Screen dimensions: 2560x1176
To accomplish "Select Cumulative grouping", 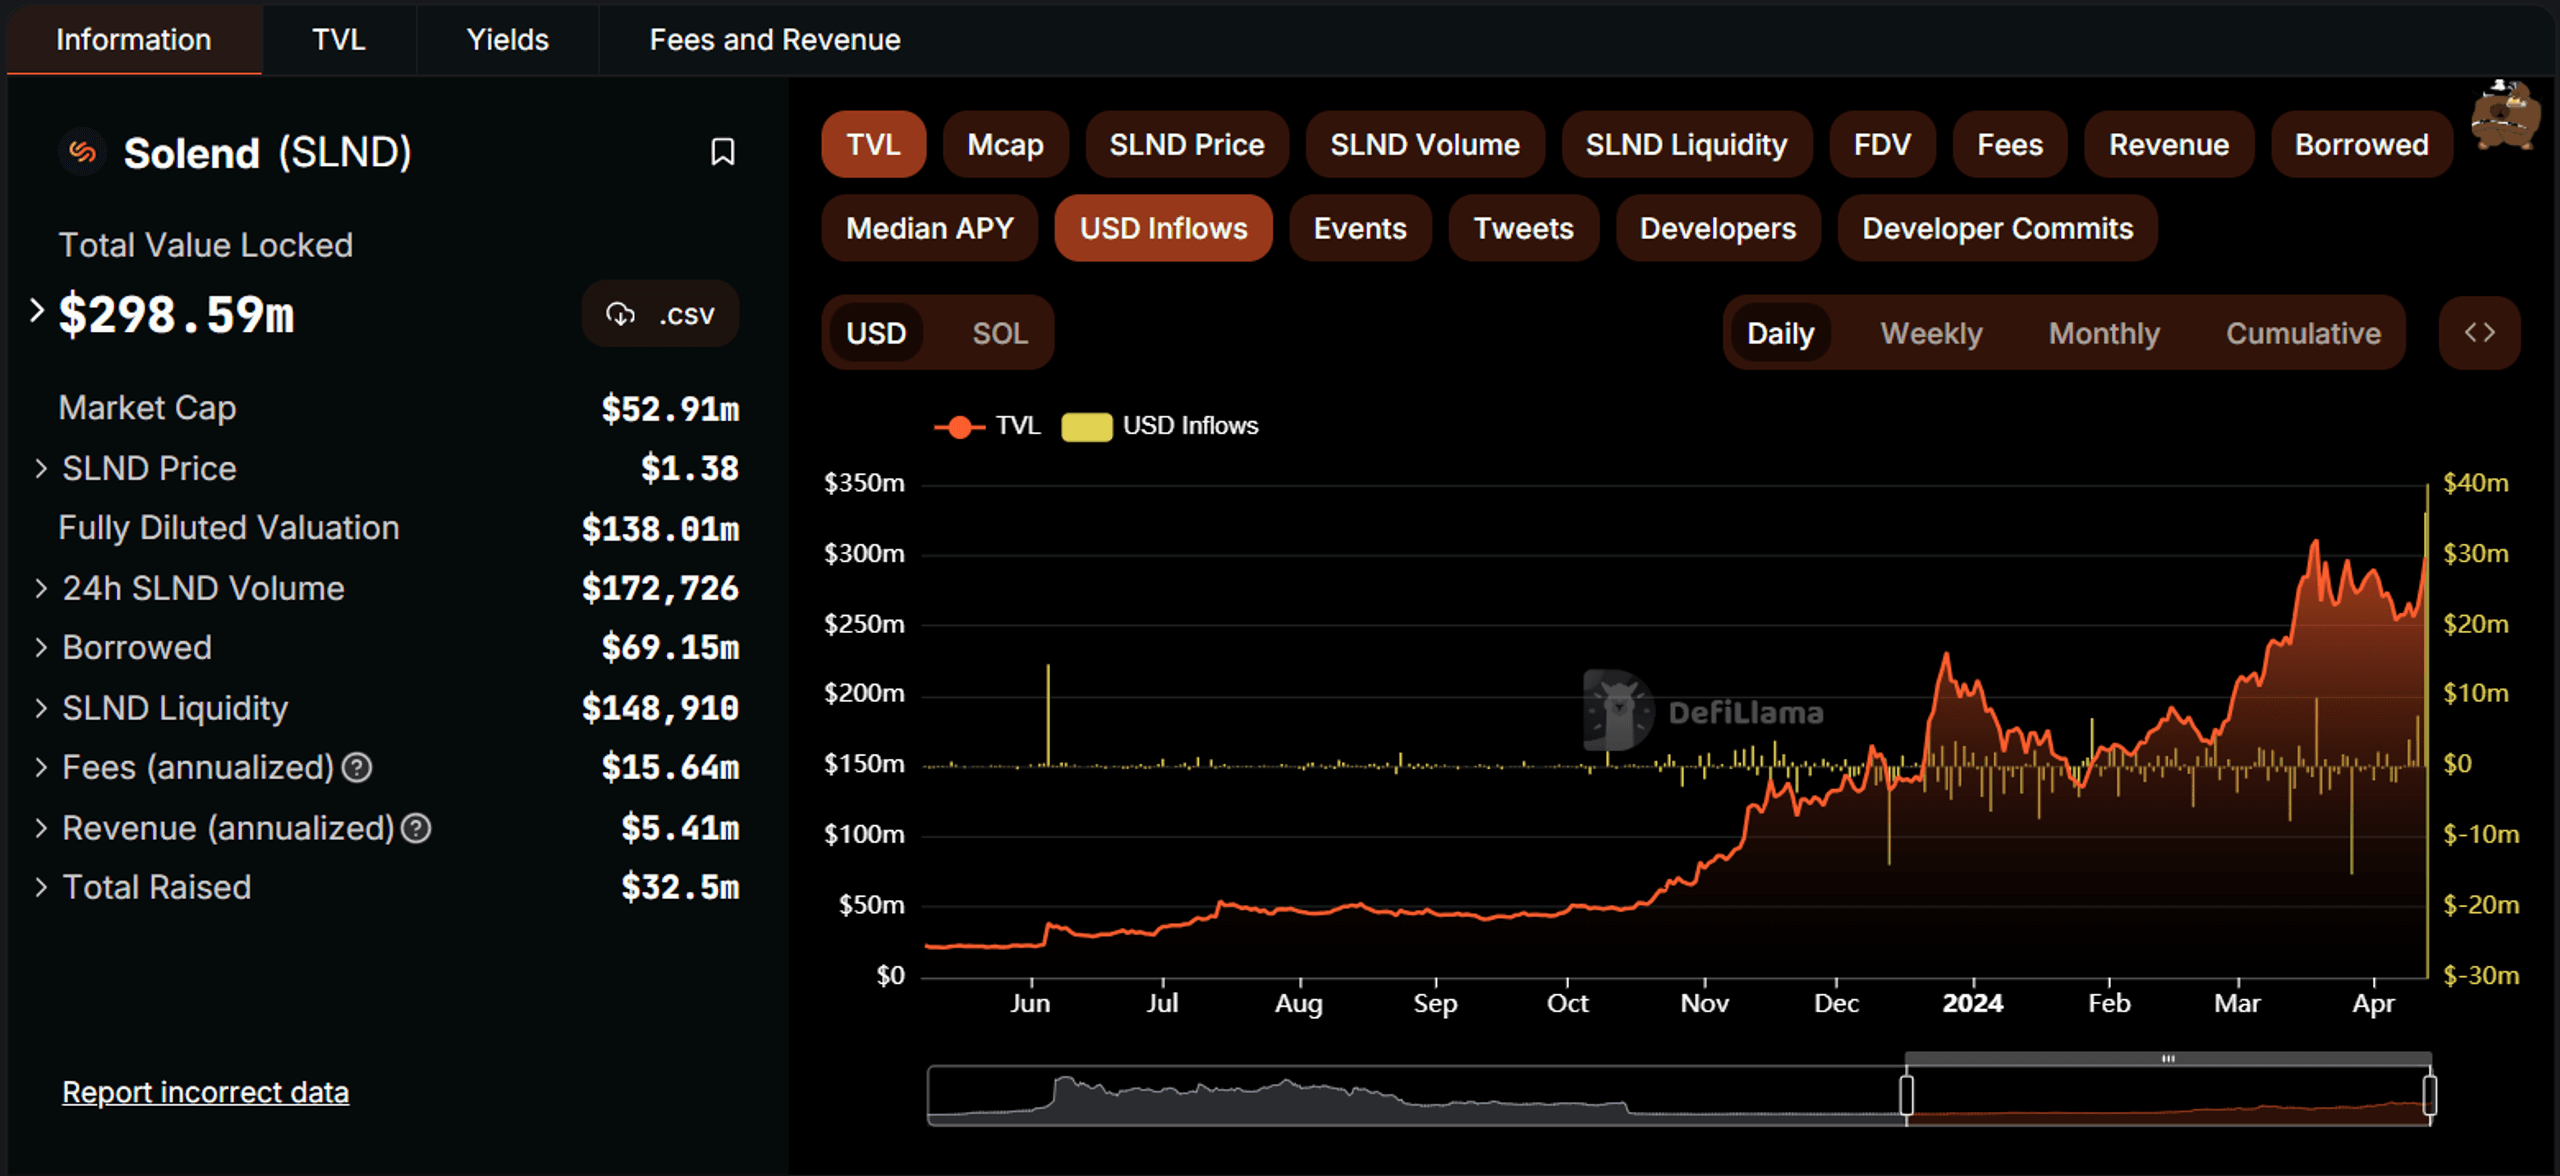I will click(x=2303, y=333).
